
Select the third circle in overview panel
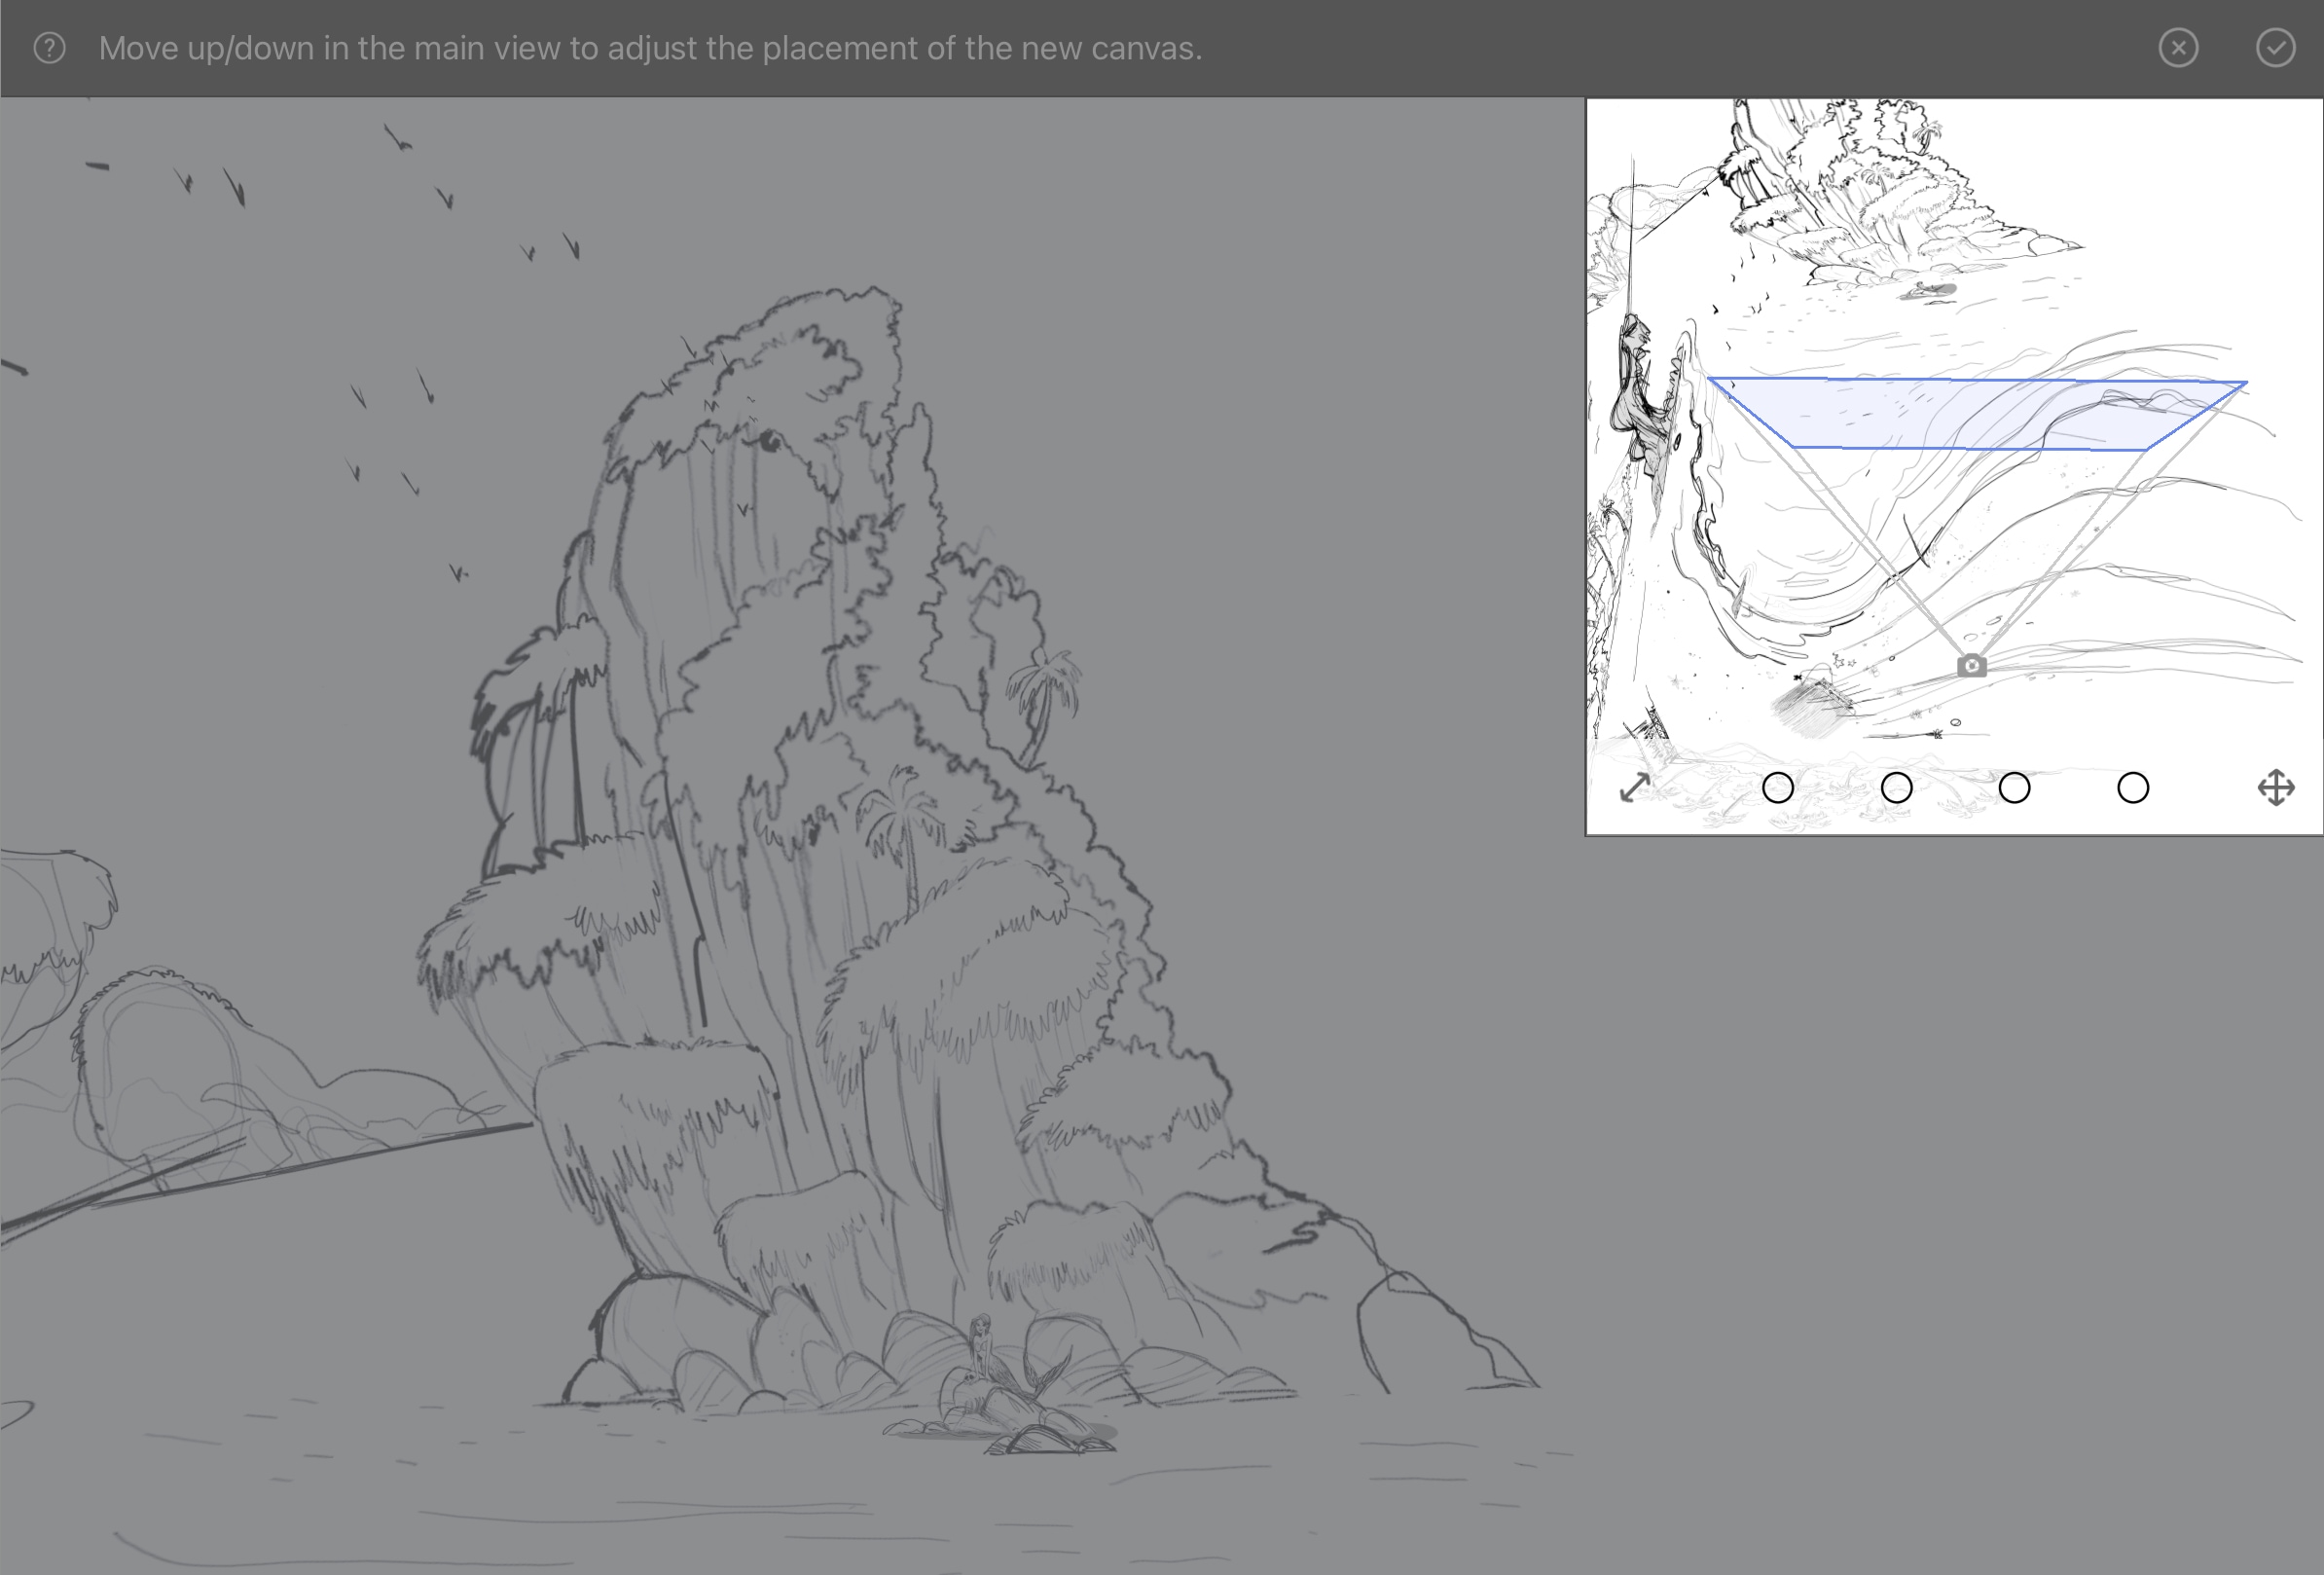[x=2014, y=788]
